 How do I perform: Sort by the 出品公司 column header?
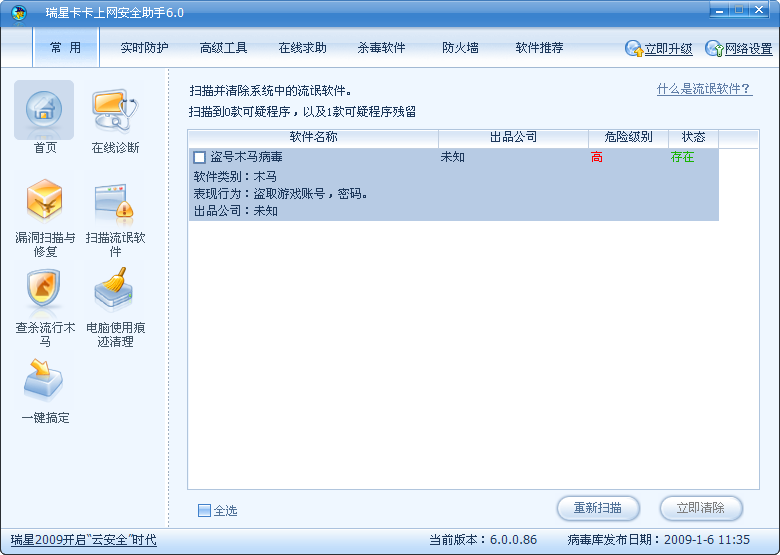point(513,137)
